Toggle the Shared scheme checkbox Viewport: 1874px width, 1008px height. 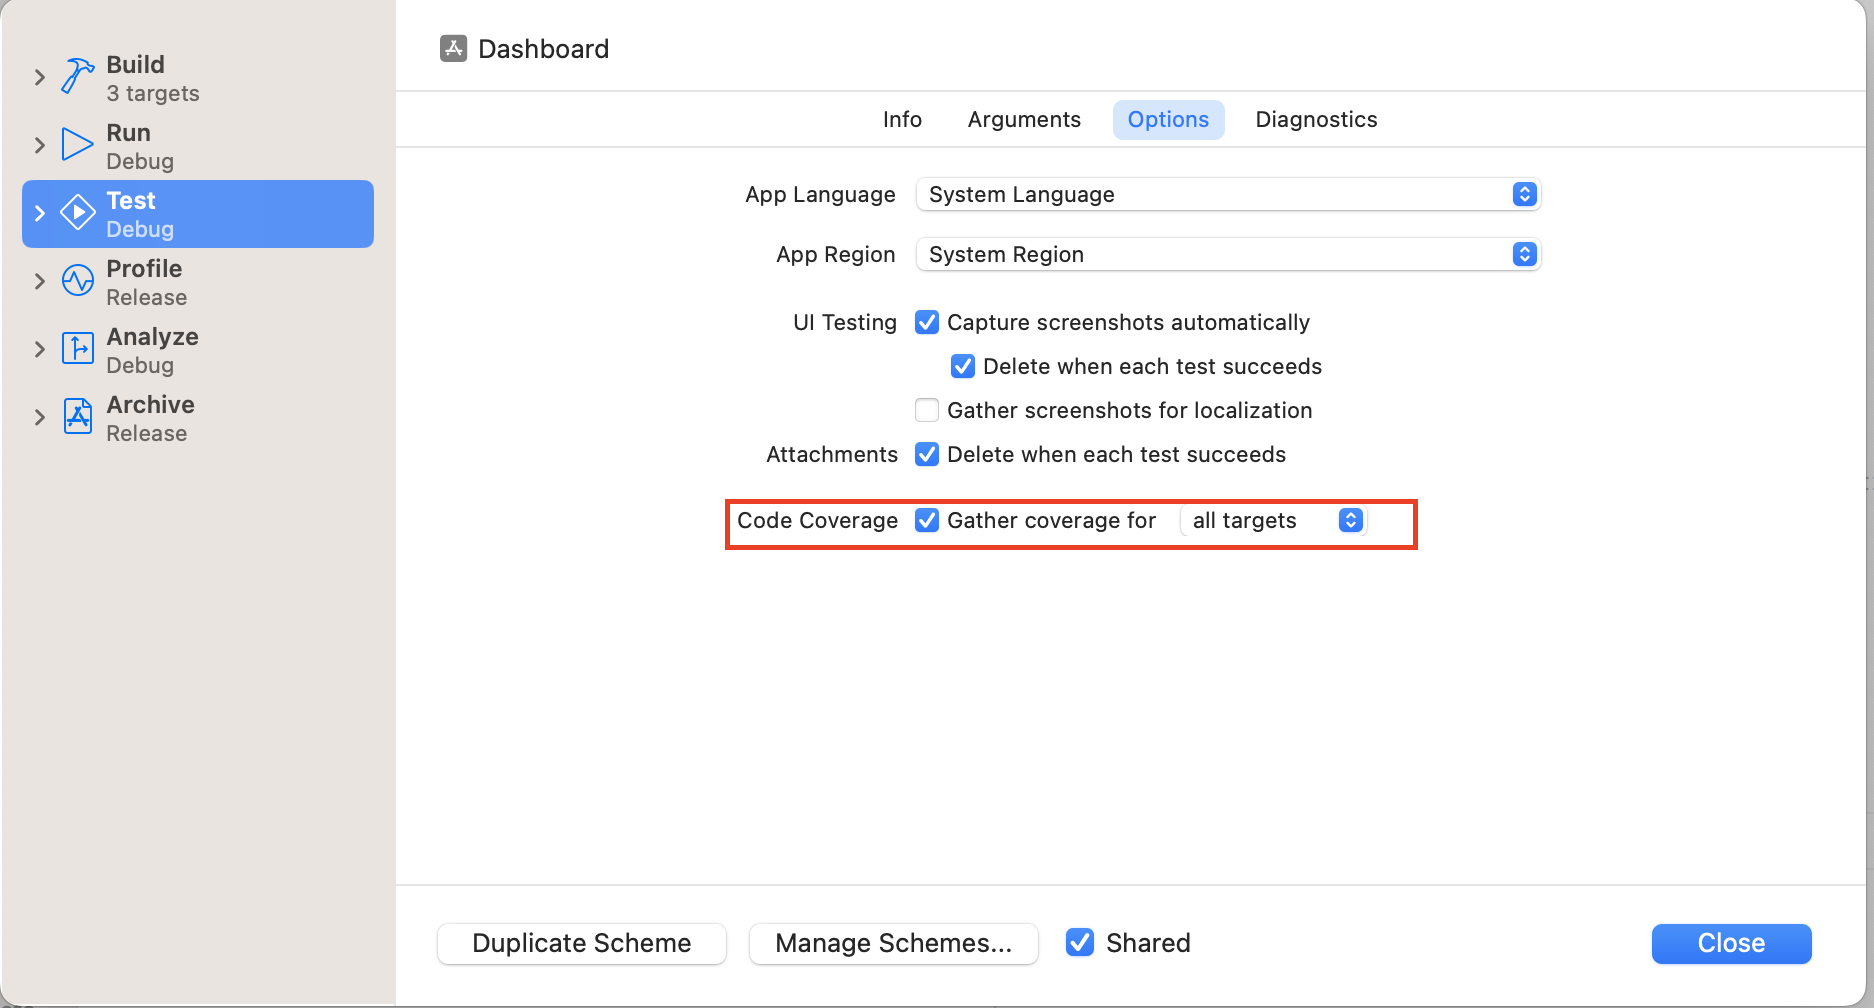pos(1080,942)
